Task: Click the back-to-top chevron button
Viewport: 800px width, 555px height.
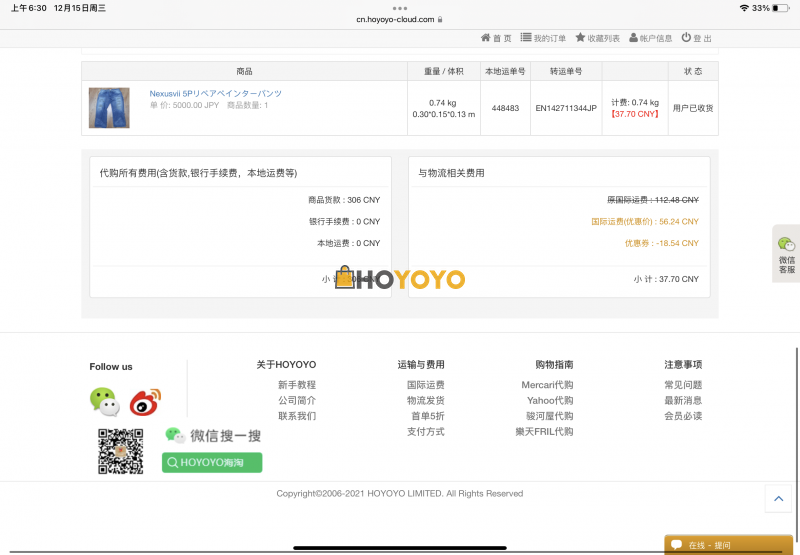Action: tap(779, 498)
